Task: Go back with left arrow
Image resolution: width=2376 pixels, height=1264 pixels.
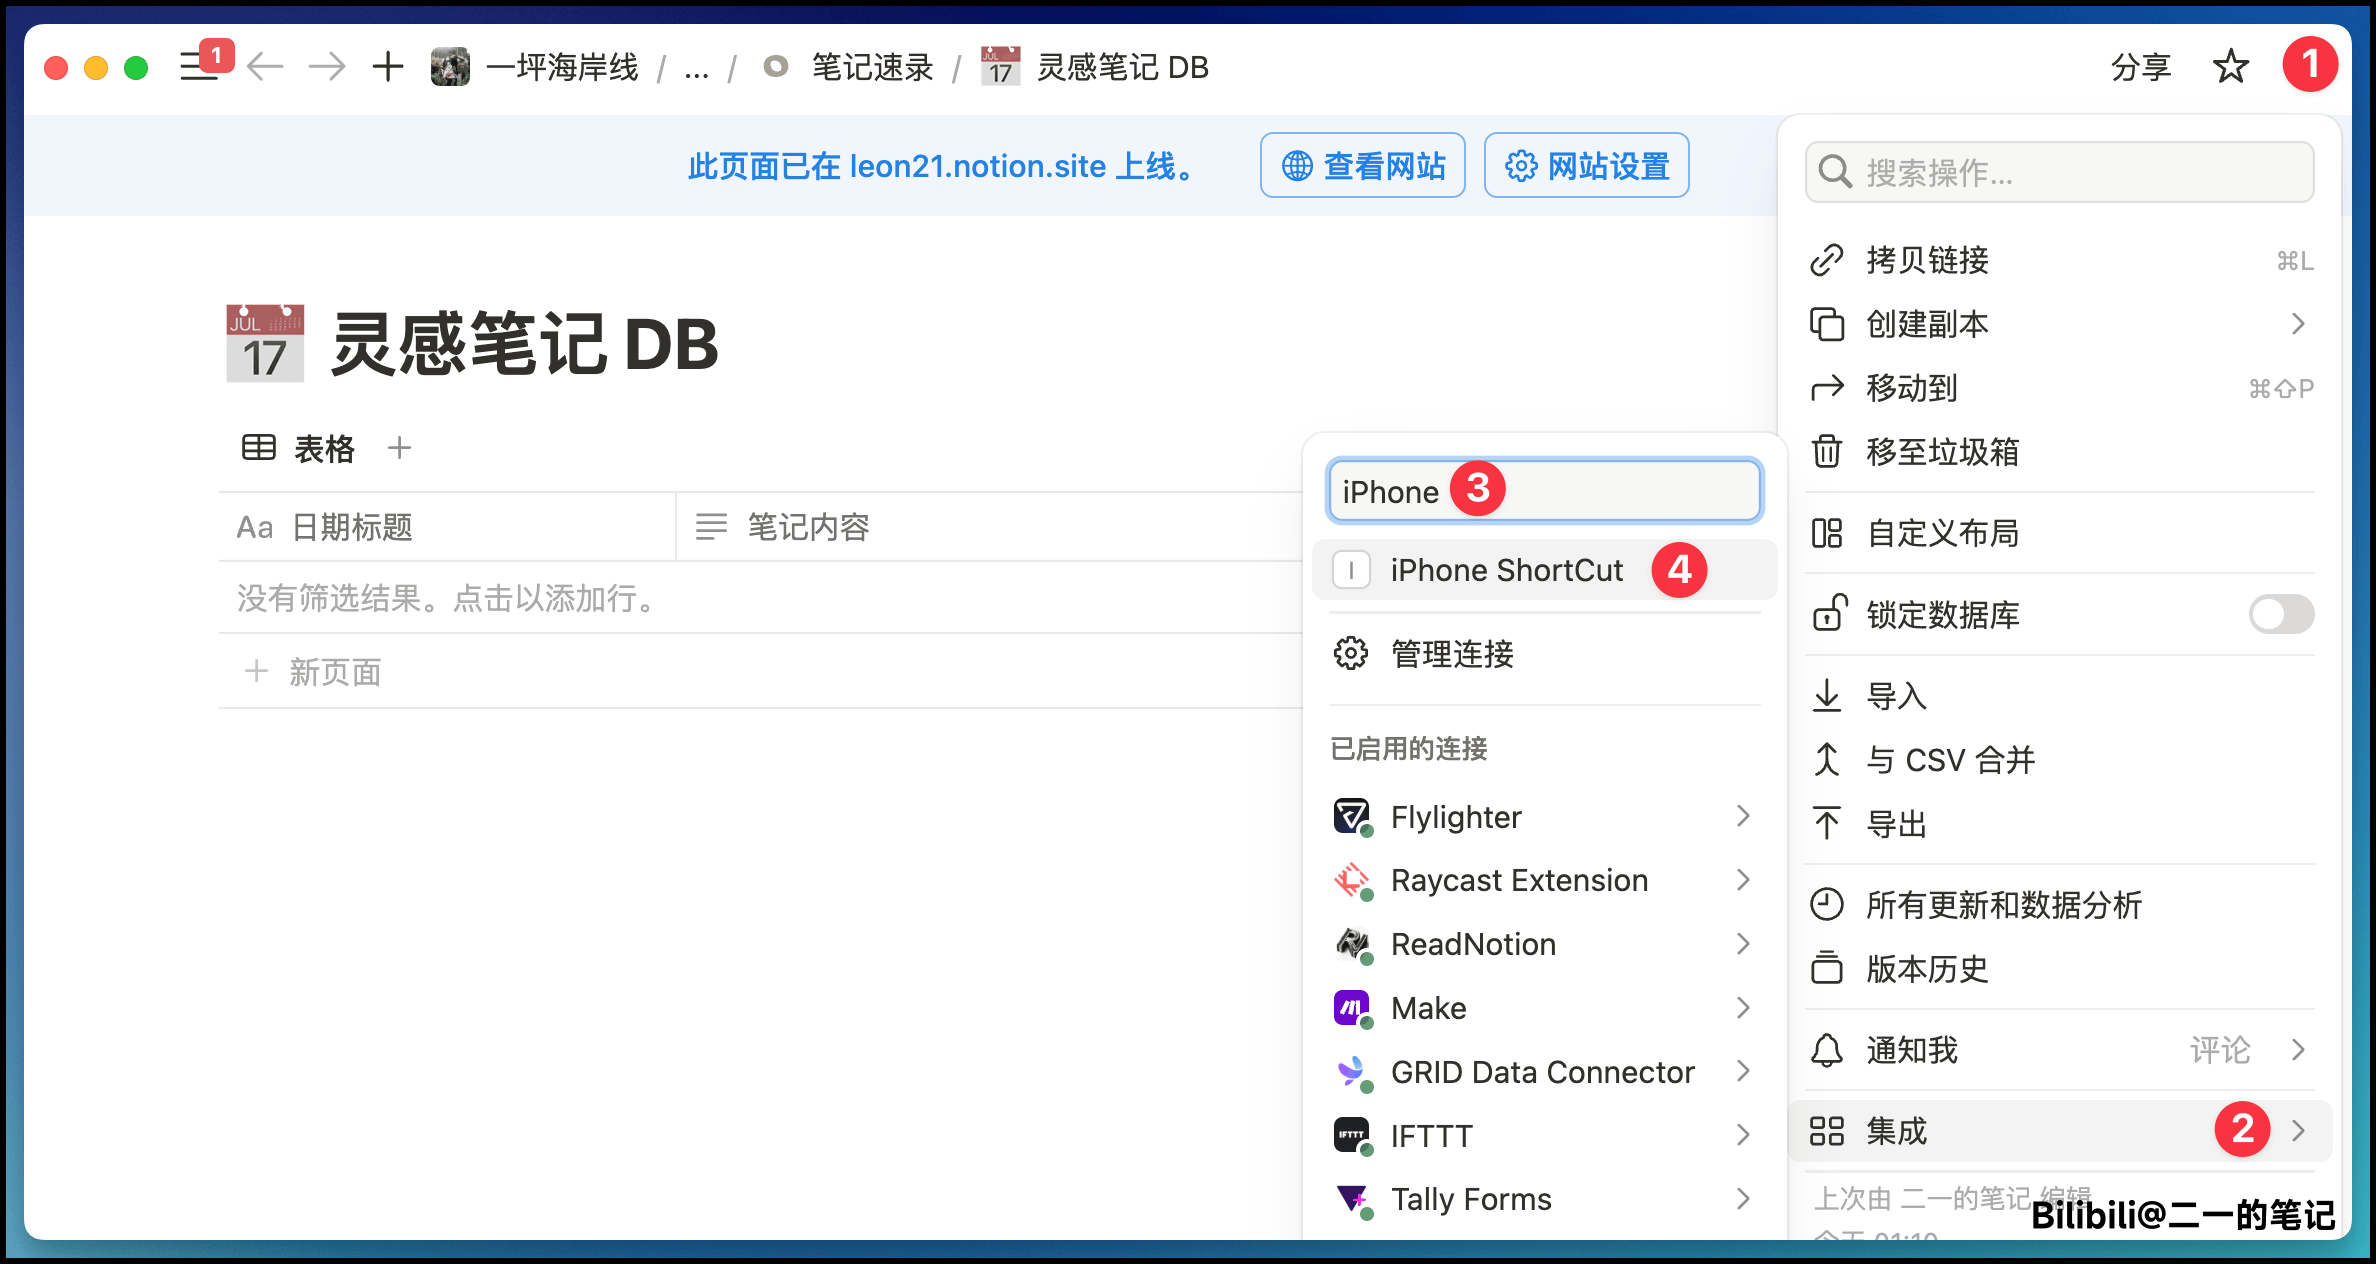Action: click(x=265, y=67)
